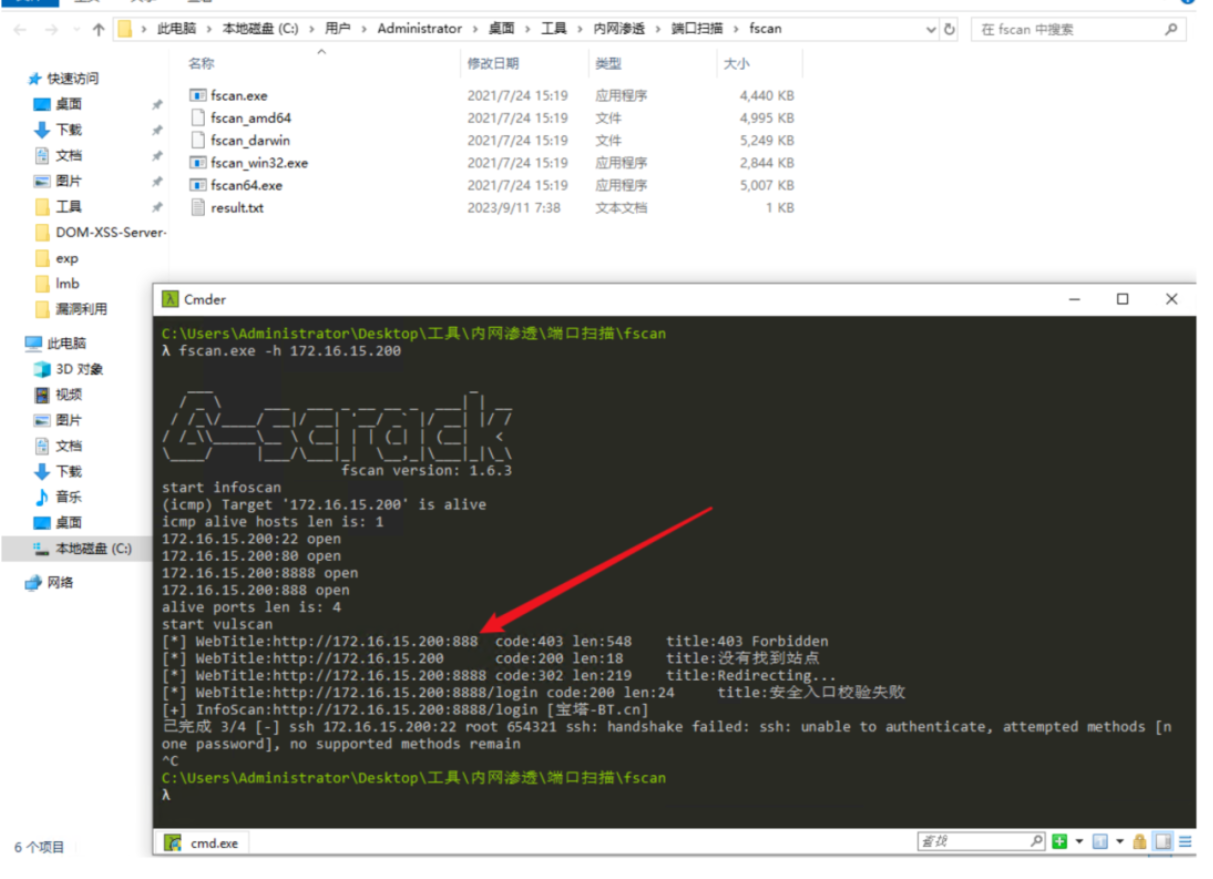
Task: Click the blue T icon in the Cmder status bar
Action: [x=1100, y=841]
